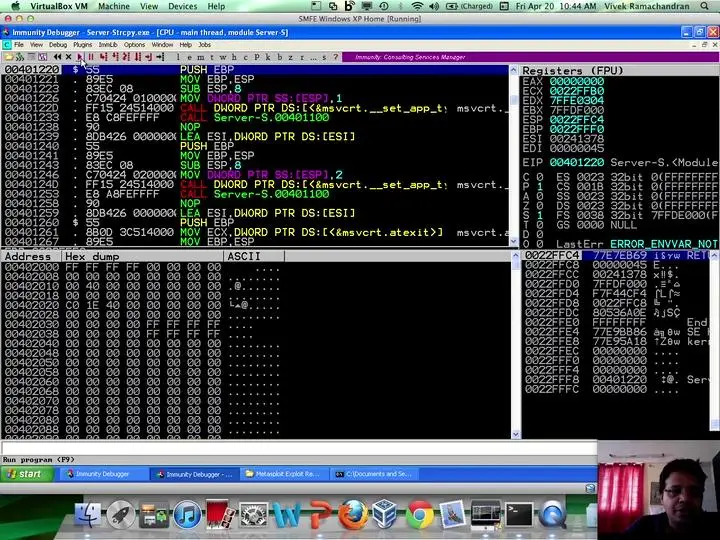This screenshot has width=720, height=540.
Task: Select the instruction at address 00401233
Action: click(x=255, y=118)
